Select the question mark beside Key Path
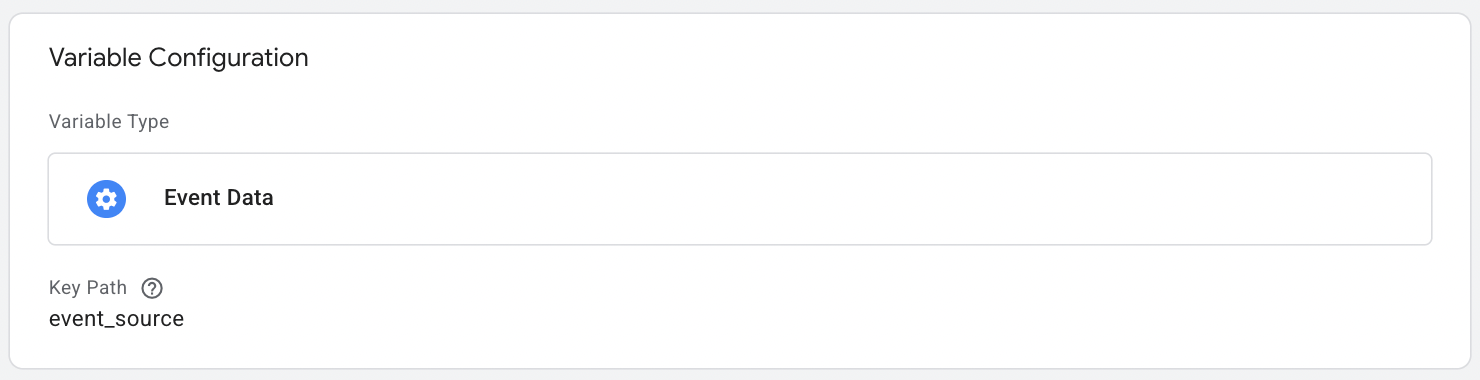The height and width of the screenshot is (380, 1480). (x=152, y=288)
